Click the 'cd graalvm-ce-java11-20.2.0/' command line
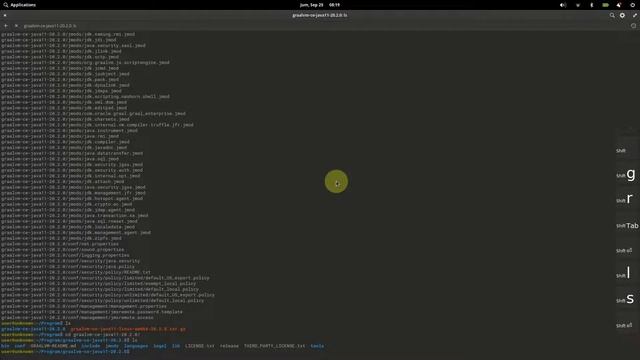This screenshot has height=360, width=640. tap(71, 335)
